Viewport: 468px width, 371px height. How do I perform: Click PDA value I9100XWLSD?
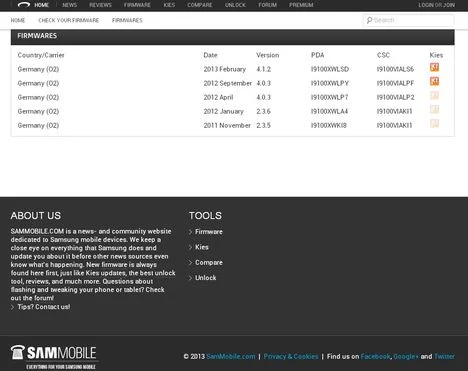[330, 69]
